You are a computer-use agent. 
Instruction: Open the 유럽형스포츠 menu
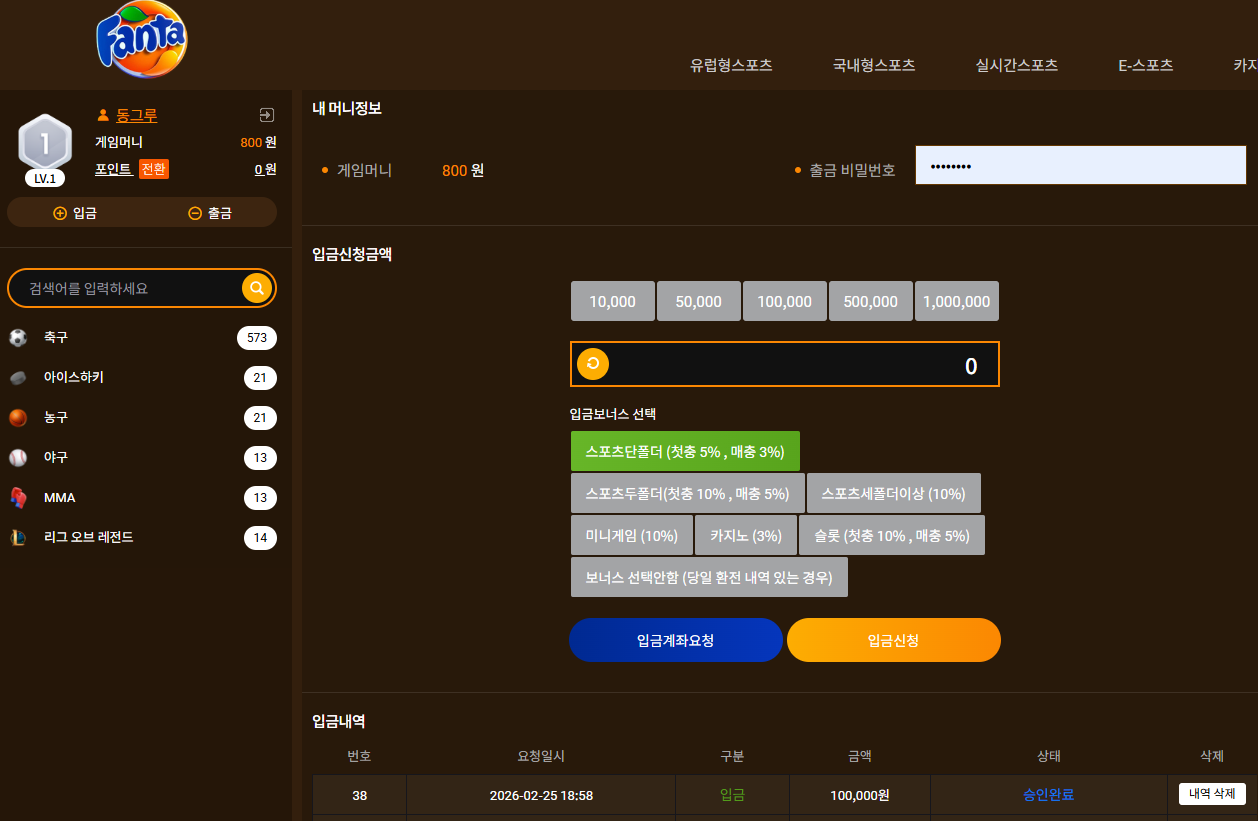click(731, 65)
